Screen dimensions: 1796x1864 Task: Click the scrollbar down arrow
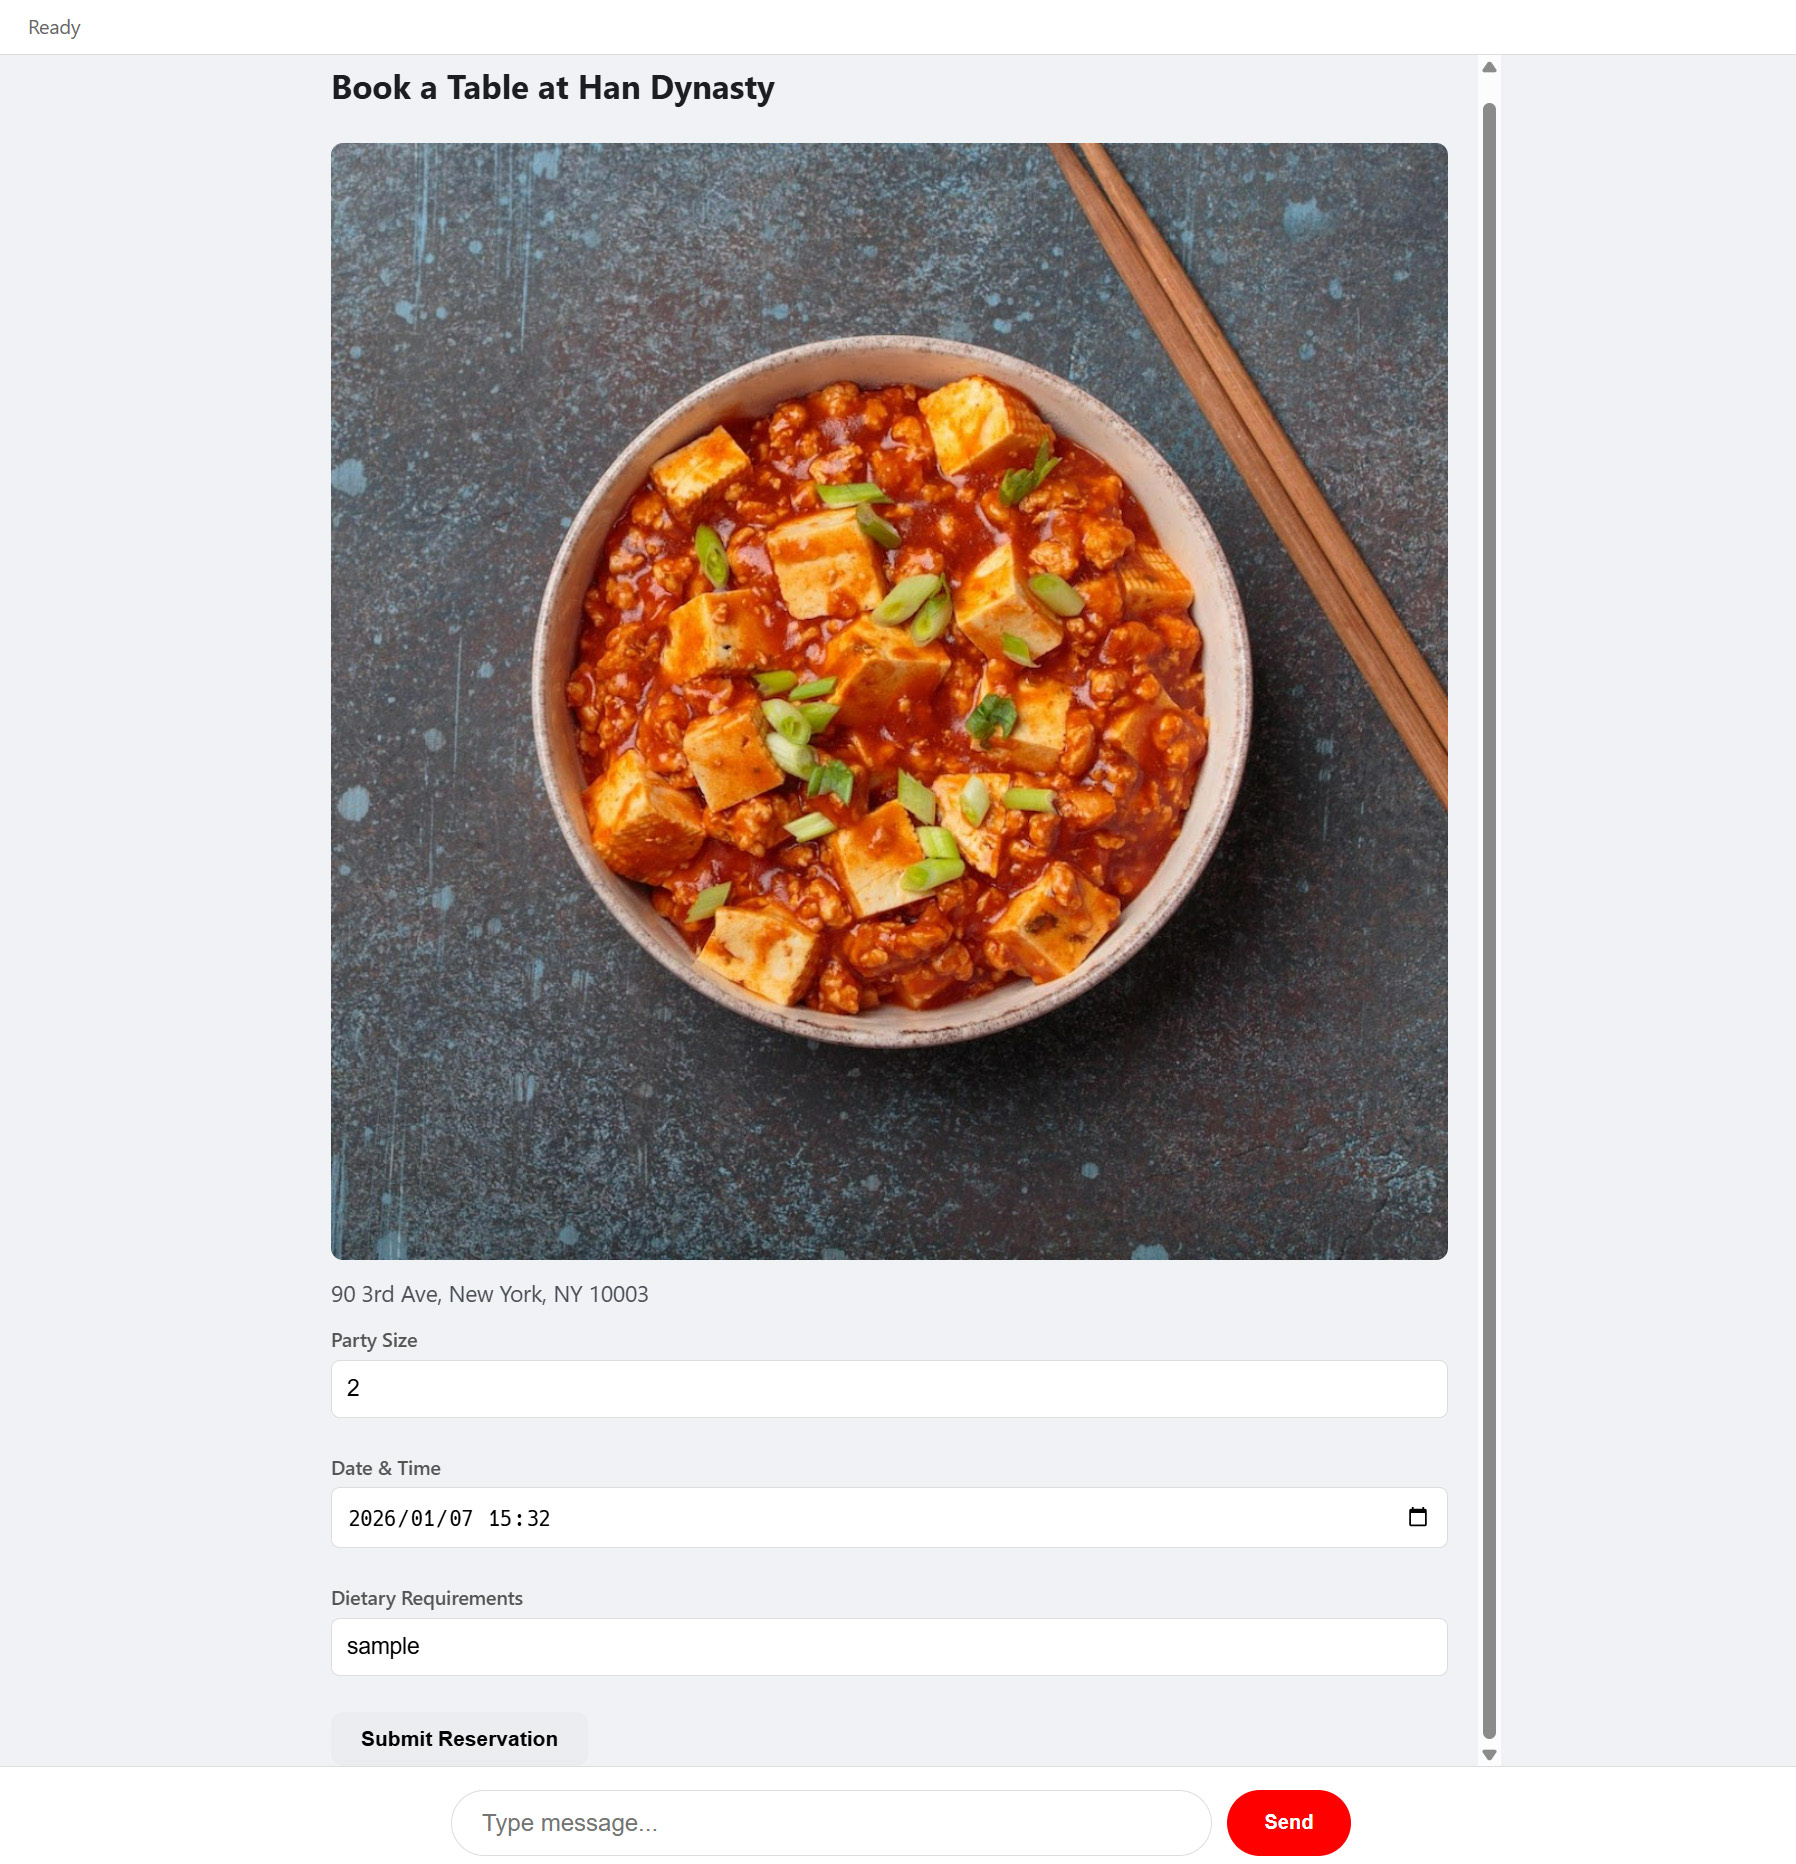coord(1489,1755)
